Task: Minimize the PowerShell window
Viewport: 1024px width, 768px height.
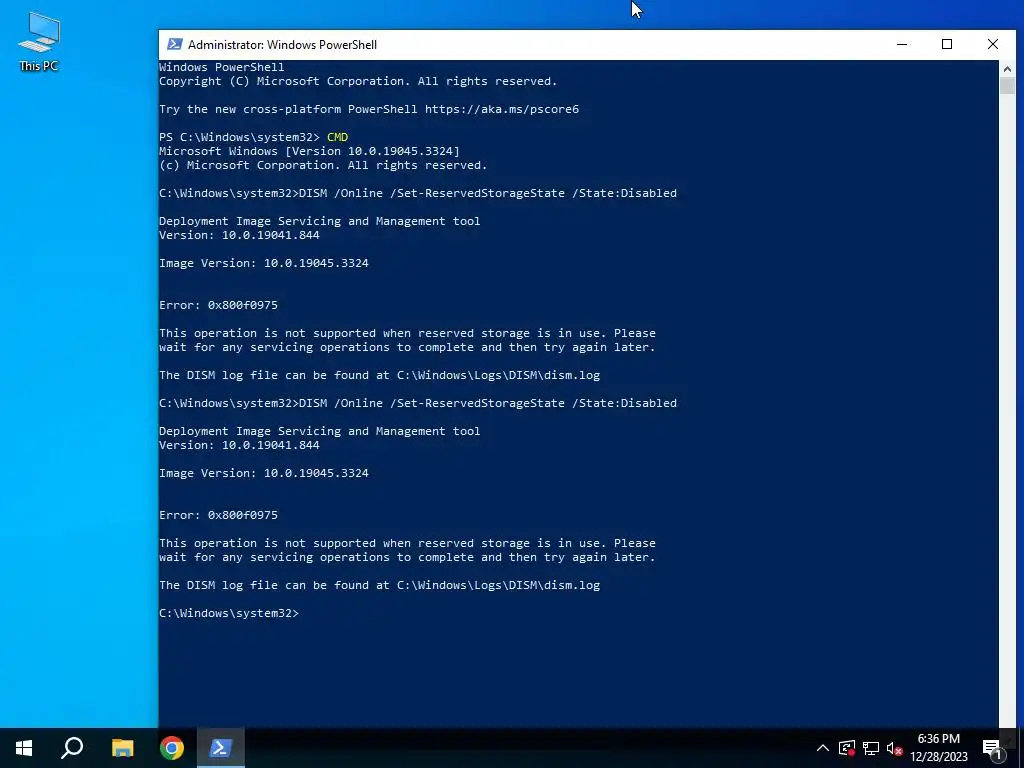Action: pyautogui.click(x=902, y=44)
